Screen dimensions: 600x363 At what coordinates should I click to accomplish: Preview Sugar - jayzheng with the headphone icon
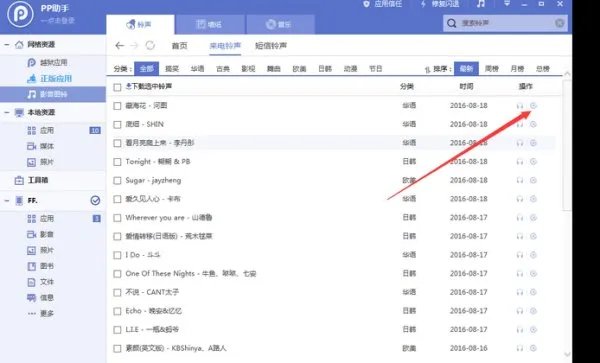tap(520, 181)
